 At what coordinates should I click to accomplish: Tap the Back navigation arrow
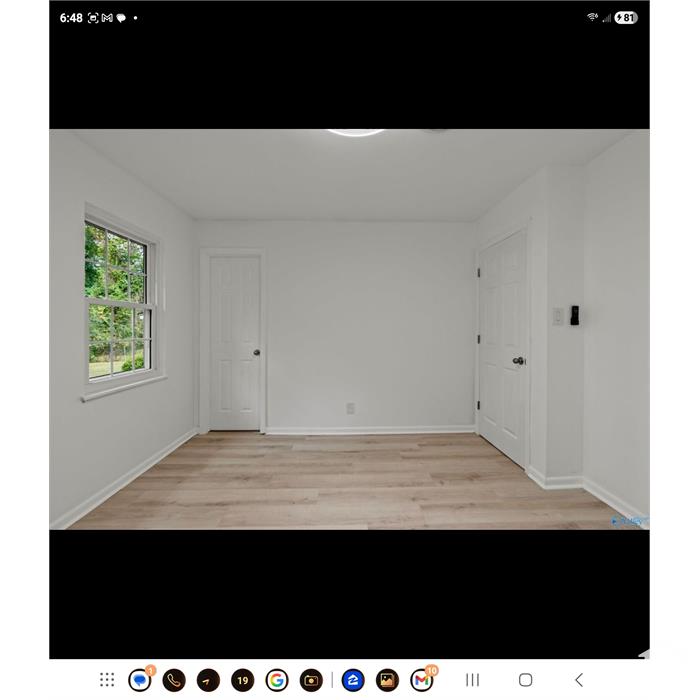pyautogui.click(x=578, y=680)
